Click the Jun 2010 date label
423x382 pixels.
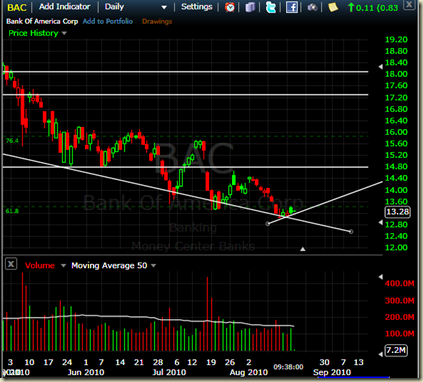86,372
